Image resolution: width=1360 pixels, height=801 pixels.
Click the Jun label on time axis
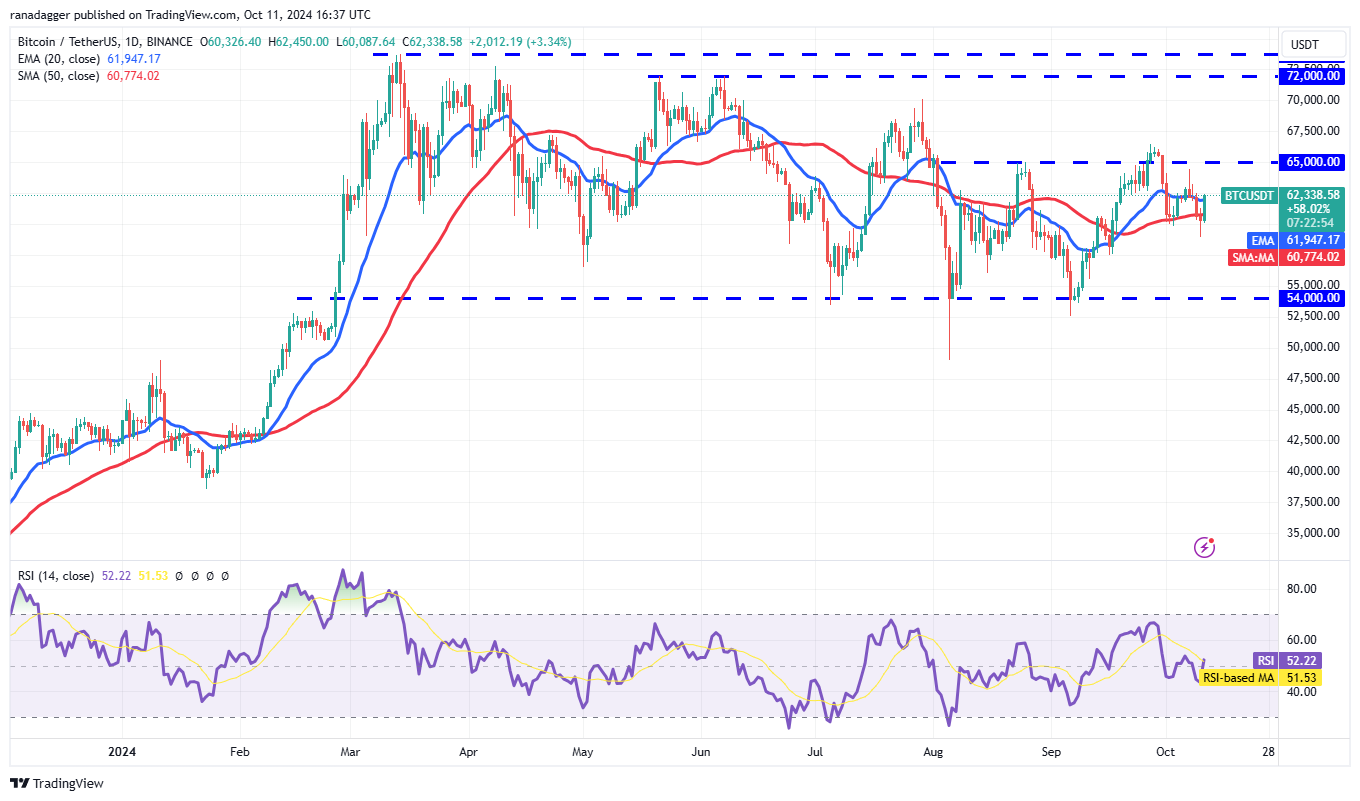tap(700, 750)
